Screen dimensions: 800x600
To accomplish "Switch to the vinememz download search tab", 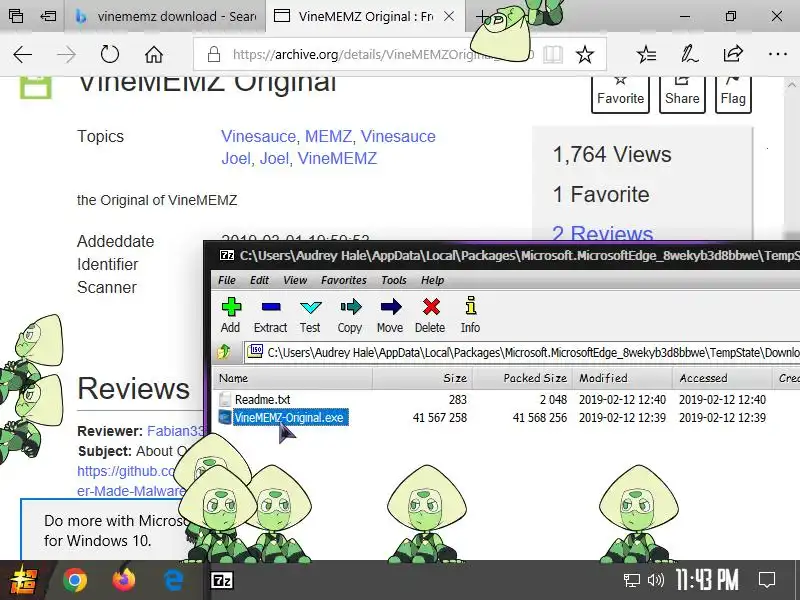I will click(x=164, y=16).
